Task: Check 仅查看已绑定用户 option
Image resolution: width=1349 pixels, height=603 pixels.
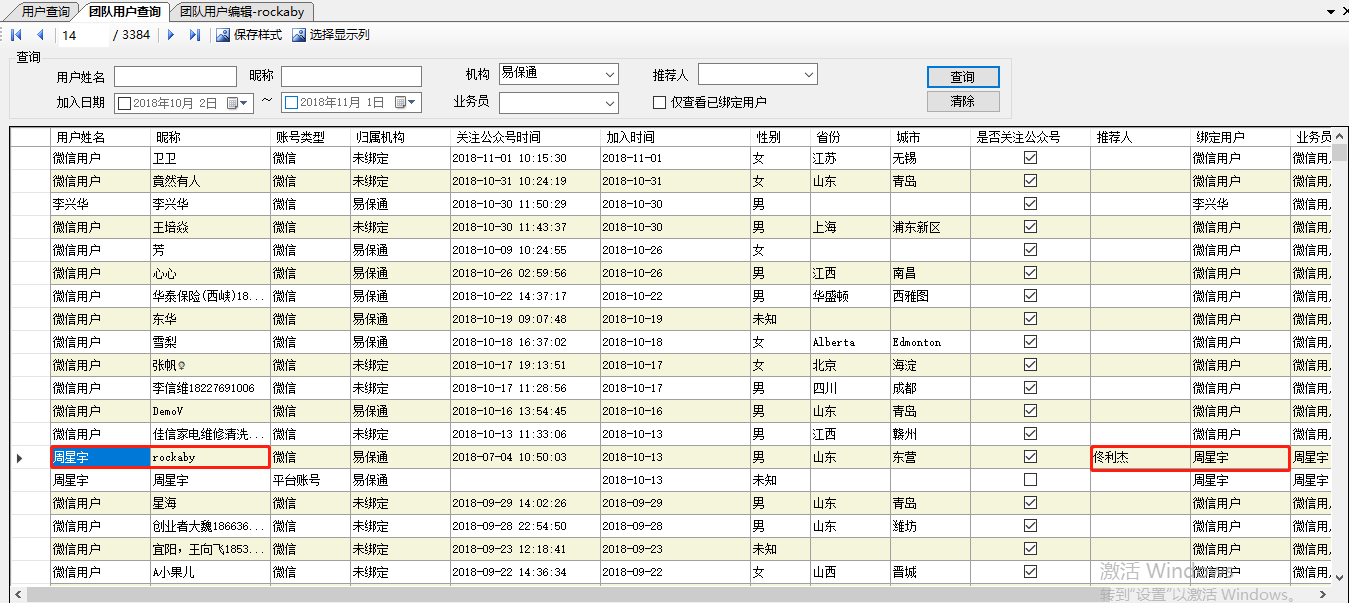Action: [659, 102]
